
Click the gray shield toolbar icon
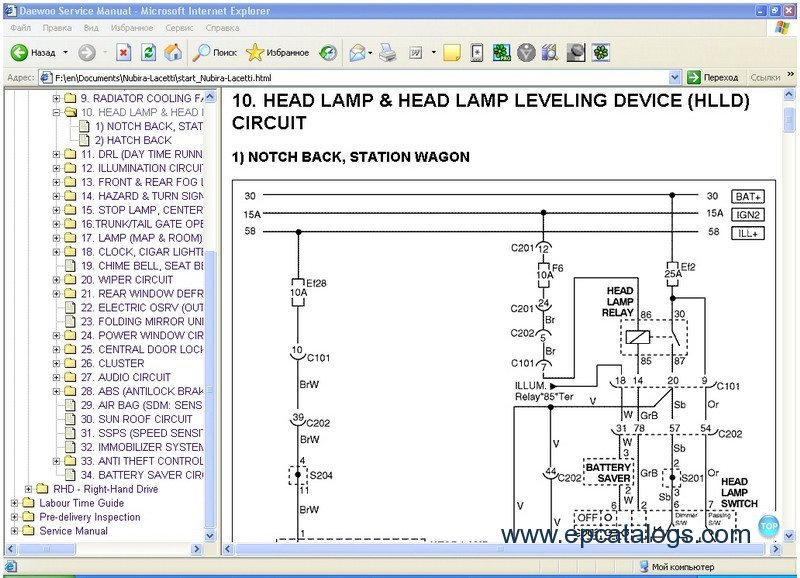click(x=526, y=52)
